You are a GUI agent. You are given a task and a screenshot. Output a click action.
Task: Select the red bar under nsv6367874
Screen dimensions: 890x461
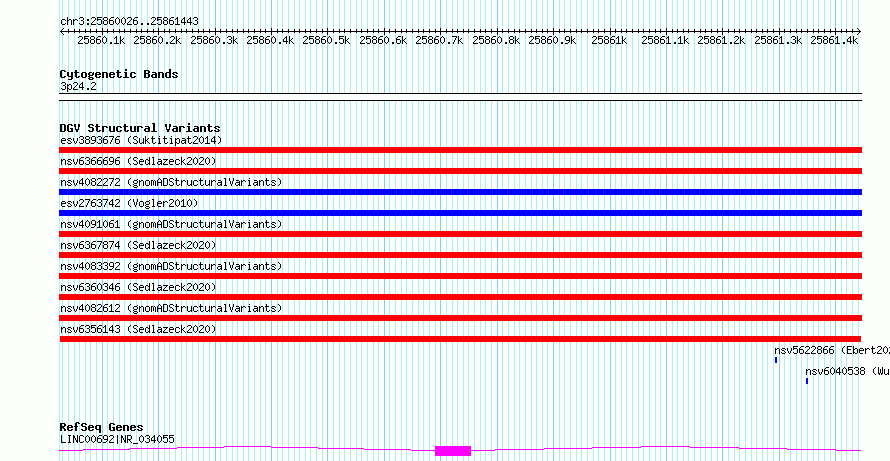461,255
